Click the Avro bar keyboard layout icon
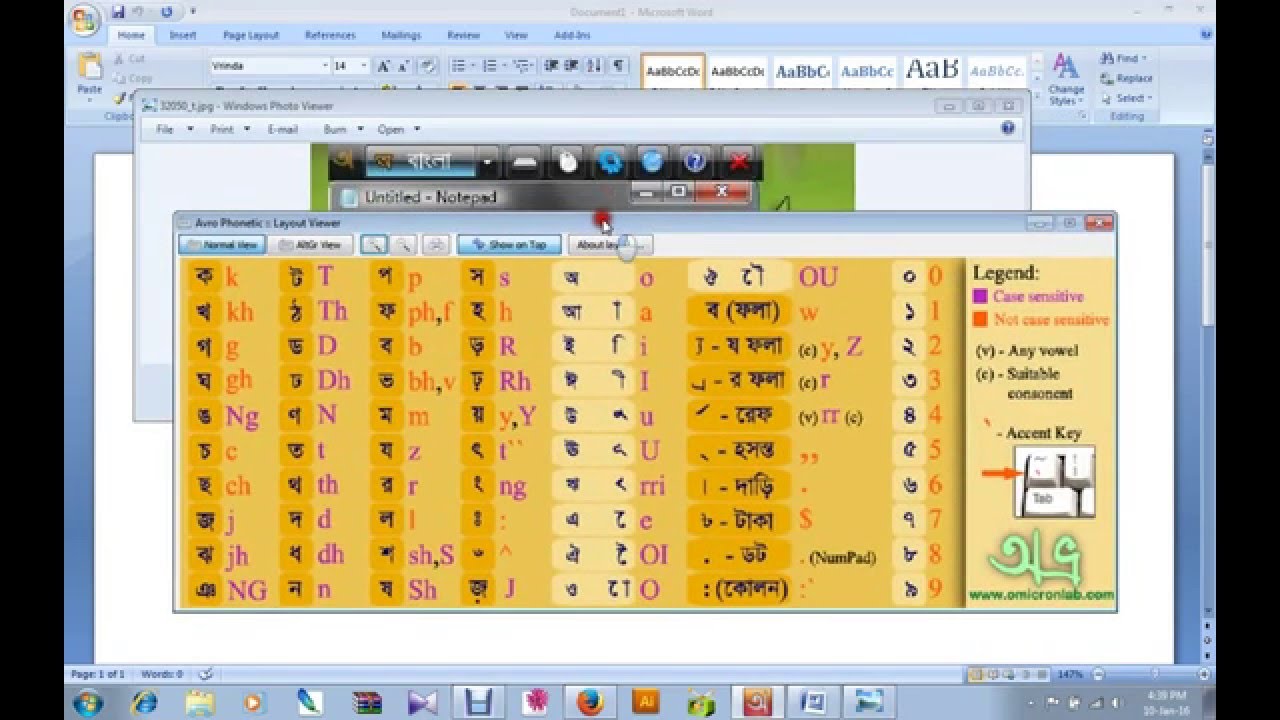Viewport: 1280px width, 720px height. (x=524, y=161)
